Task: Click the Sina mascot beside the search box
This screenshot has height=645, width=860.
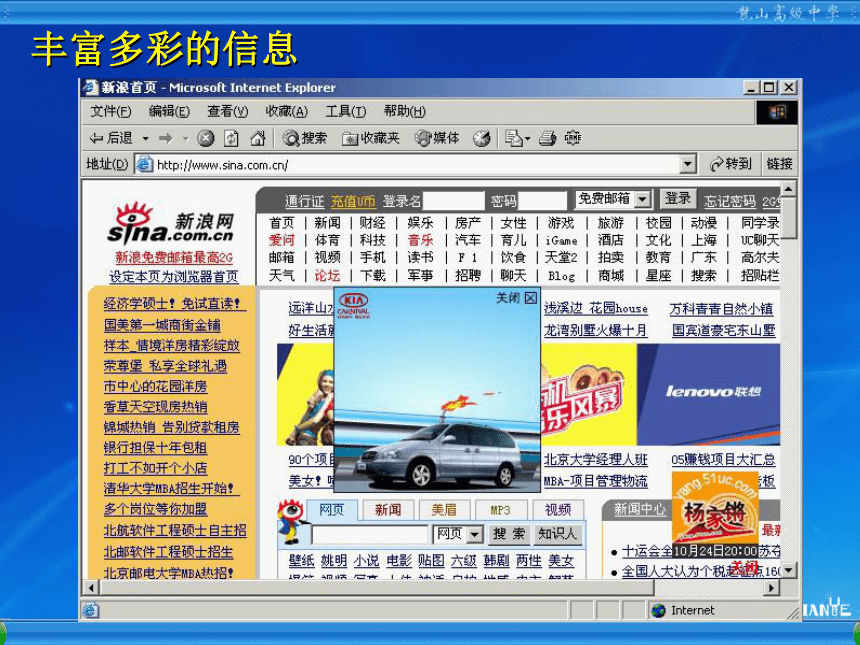Action: click(x=291, y=520)
